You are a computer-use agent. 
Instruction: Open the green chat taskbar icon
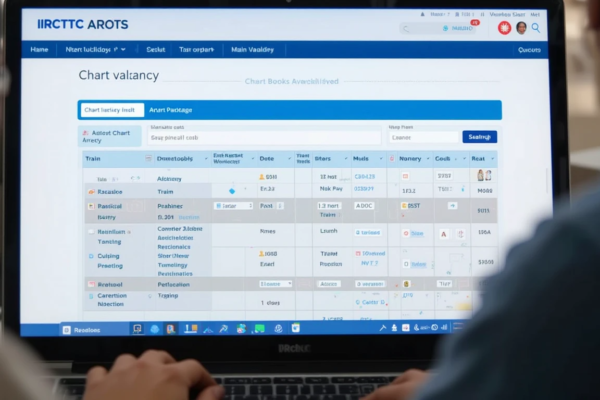259,329
